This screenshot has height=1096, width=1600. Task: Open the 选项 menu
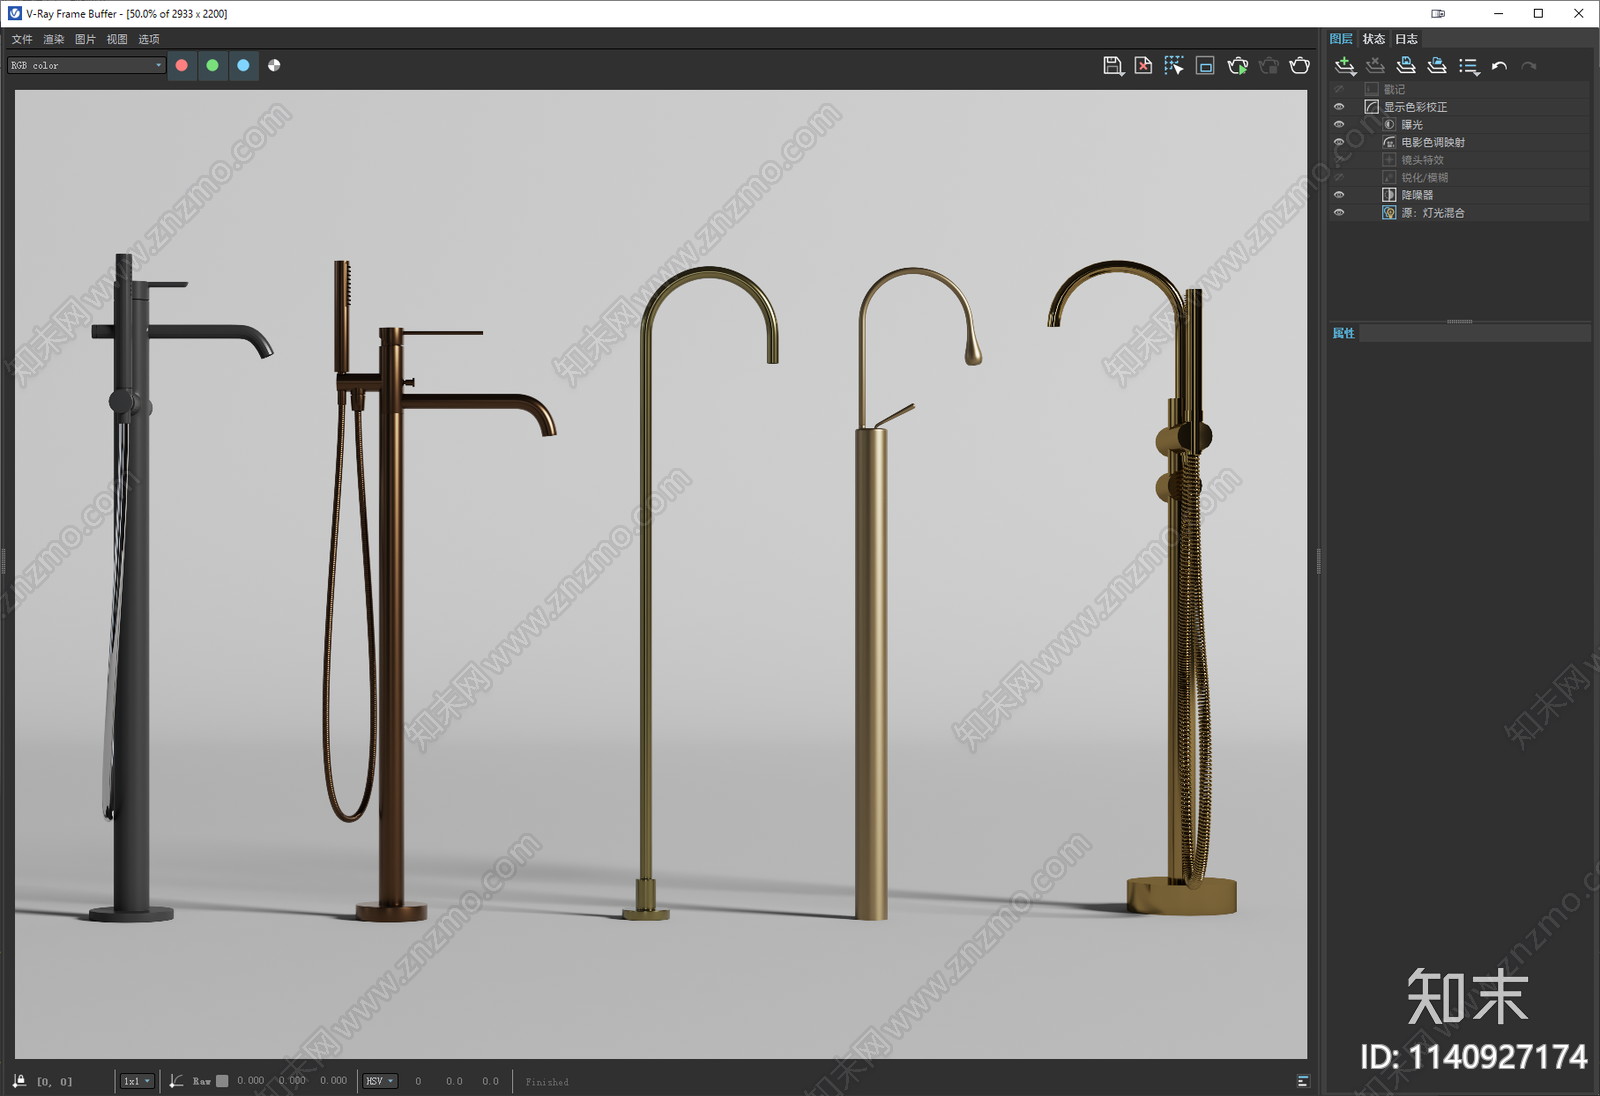point(149,39)
